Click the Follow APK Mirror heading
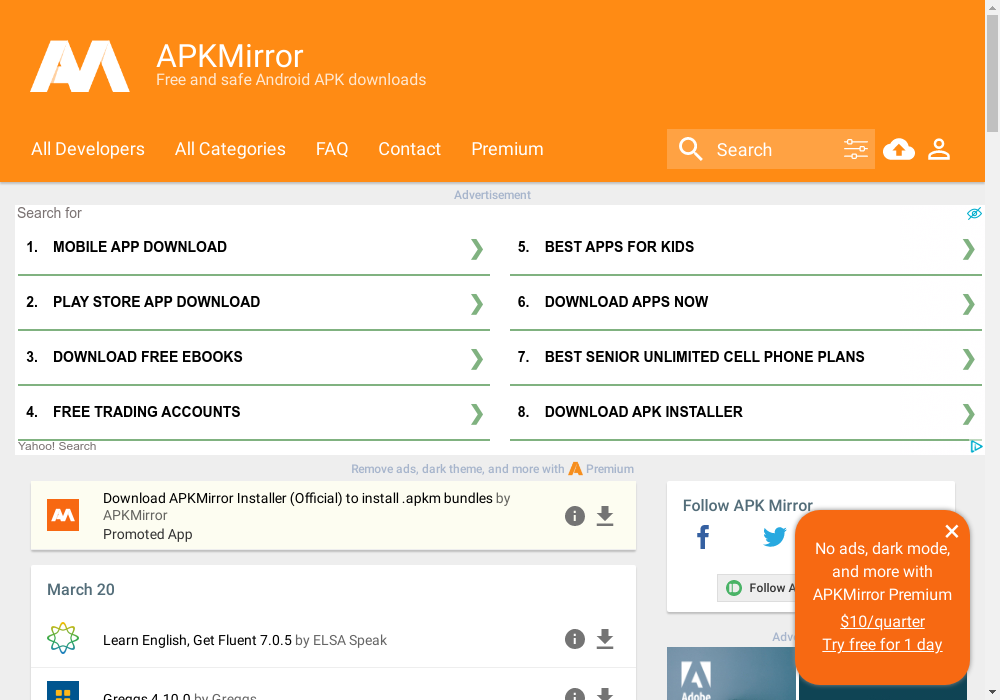 pos(747,506)
